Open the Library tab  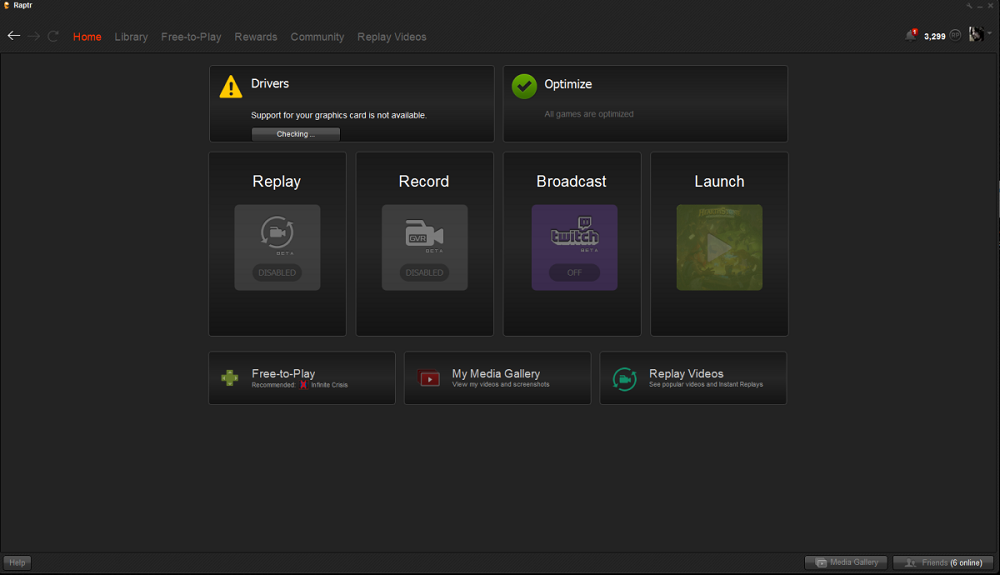point(131,37)
